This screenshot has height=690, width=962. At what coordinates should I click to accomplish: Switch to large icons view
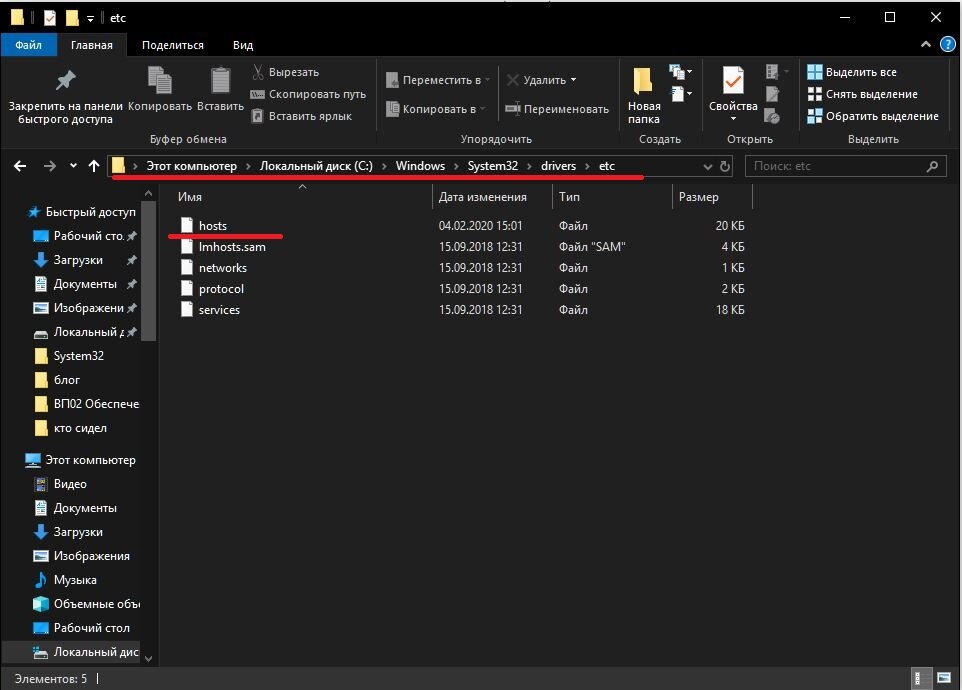(944, 678)
